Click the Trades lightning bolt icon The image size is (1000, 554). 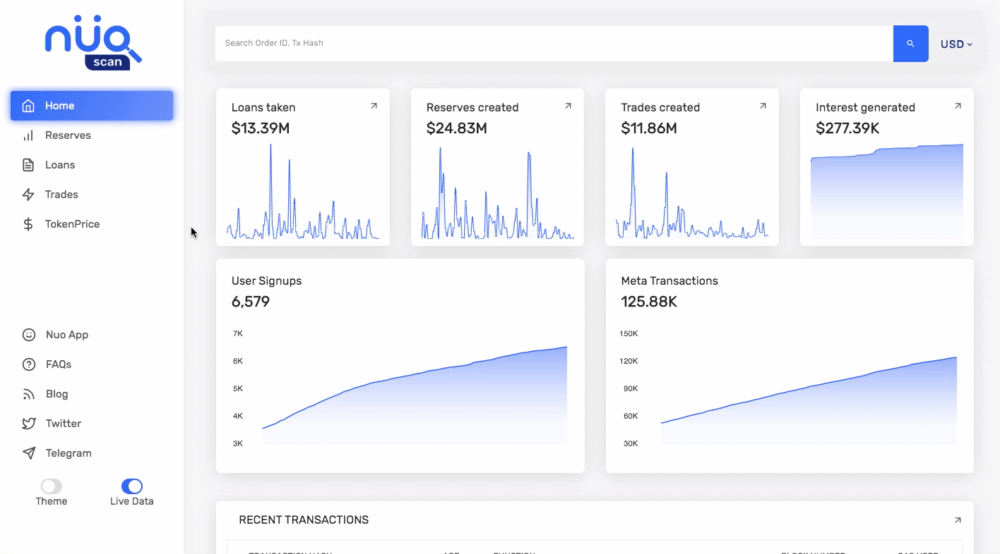click(x=28, y=194)
